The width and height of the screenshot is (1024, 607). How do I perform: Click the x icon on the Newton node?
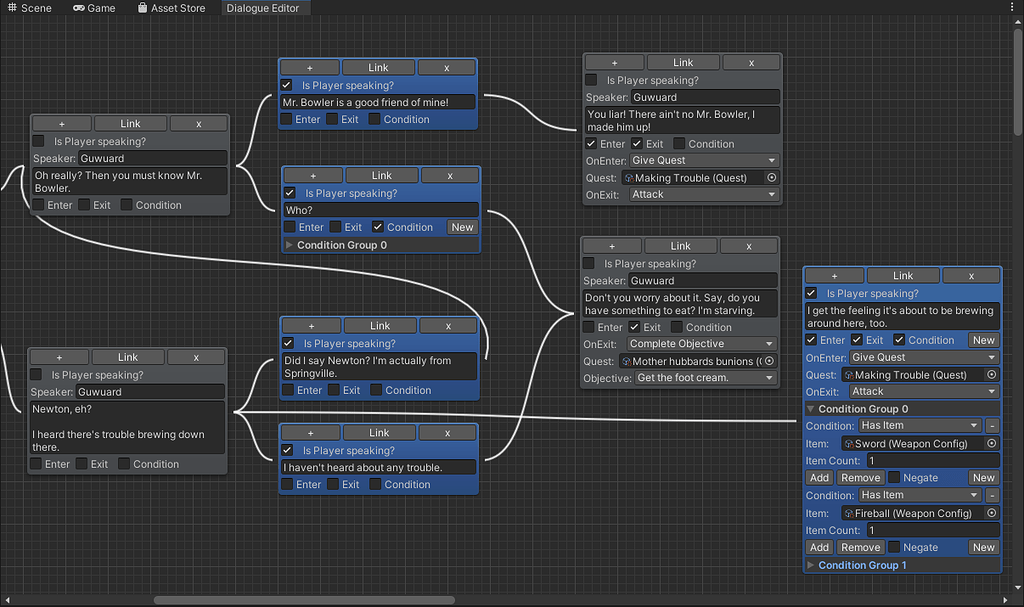click(x=196, y=357)
